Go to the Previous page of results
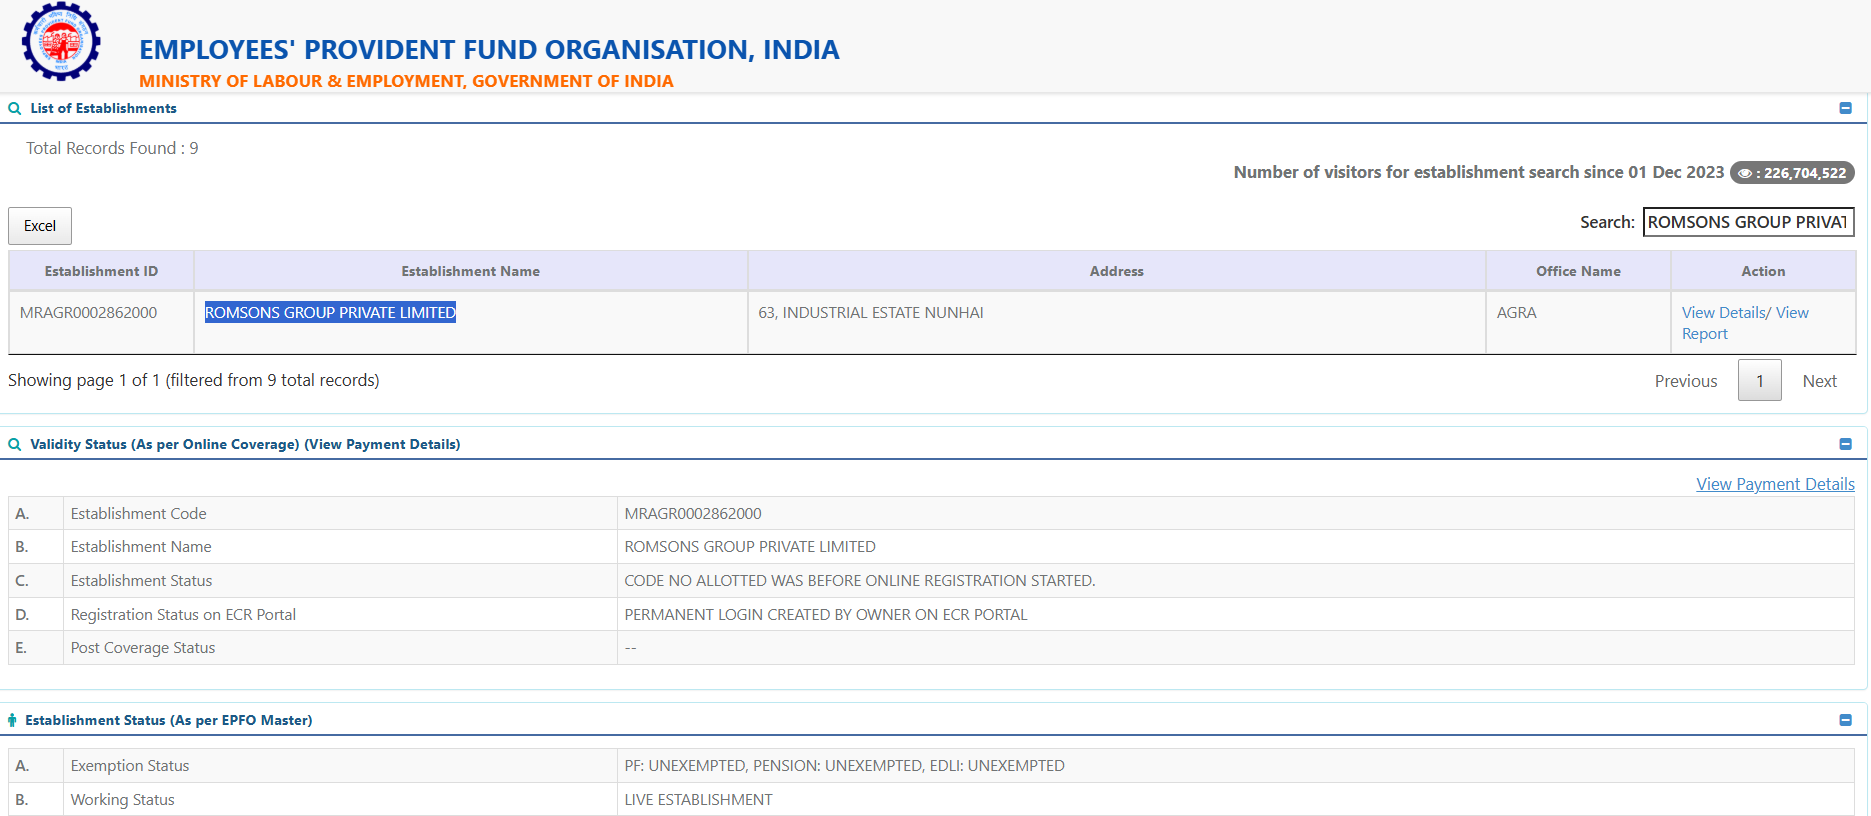Viewport: 1871px width, 816px height. tap(1685, 381)
